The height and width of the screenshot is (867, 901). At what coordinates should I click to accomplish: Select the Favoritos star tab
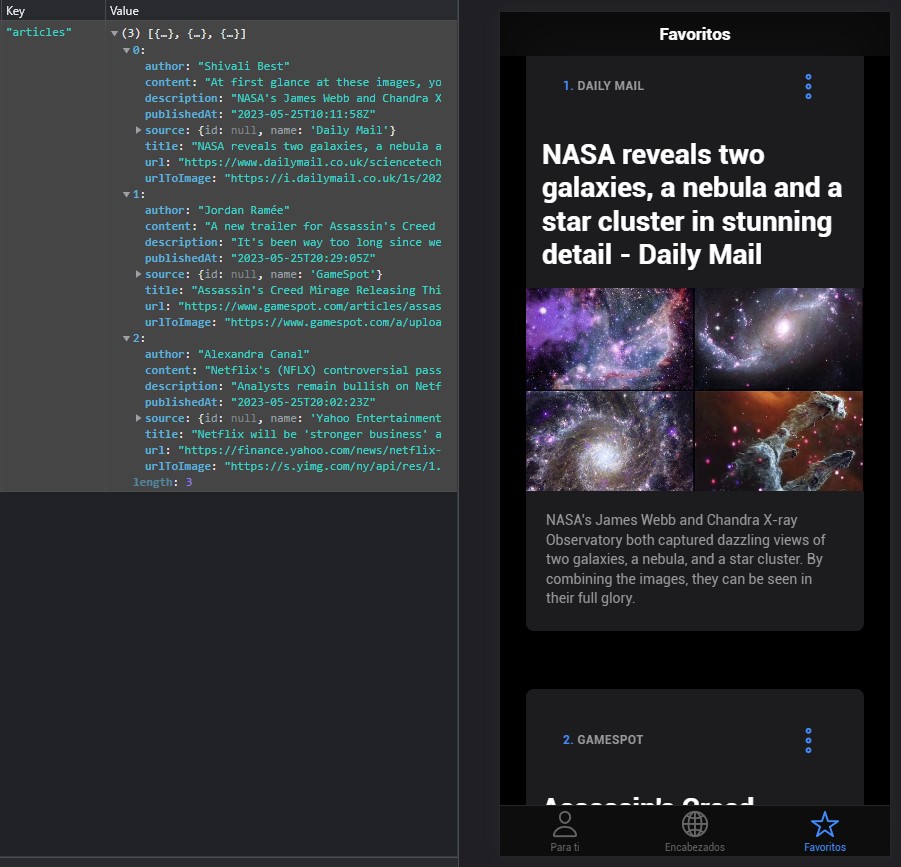click(825, 831)
